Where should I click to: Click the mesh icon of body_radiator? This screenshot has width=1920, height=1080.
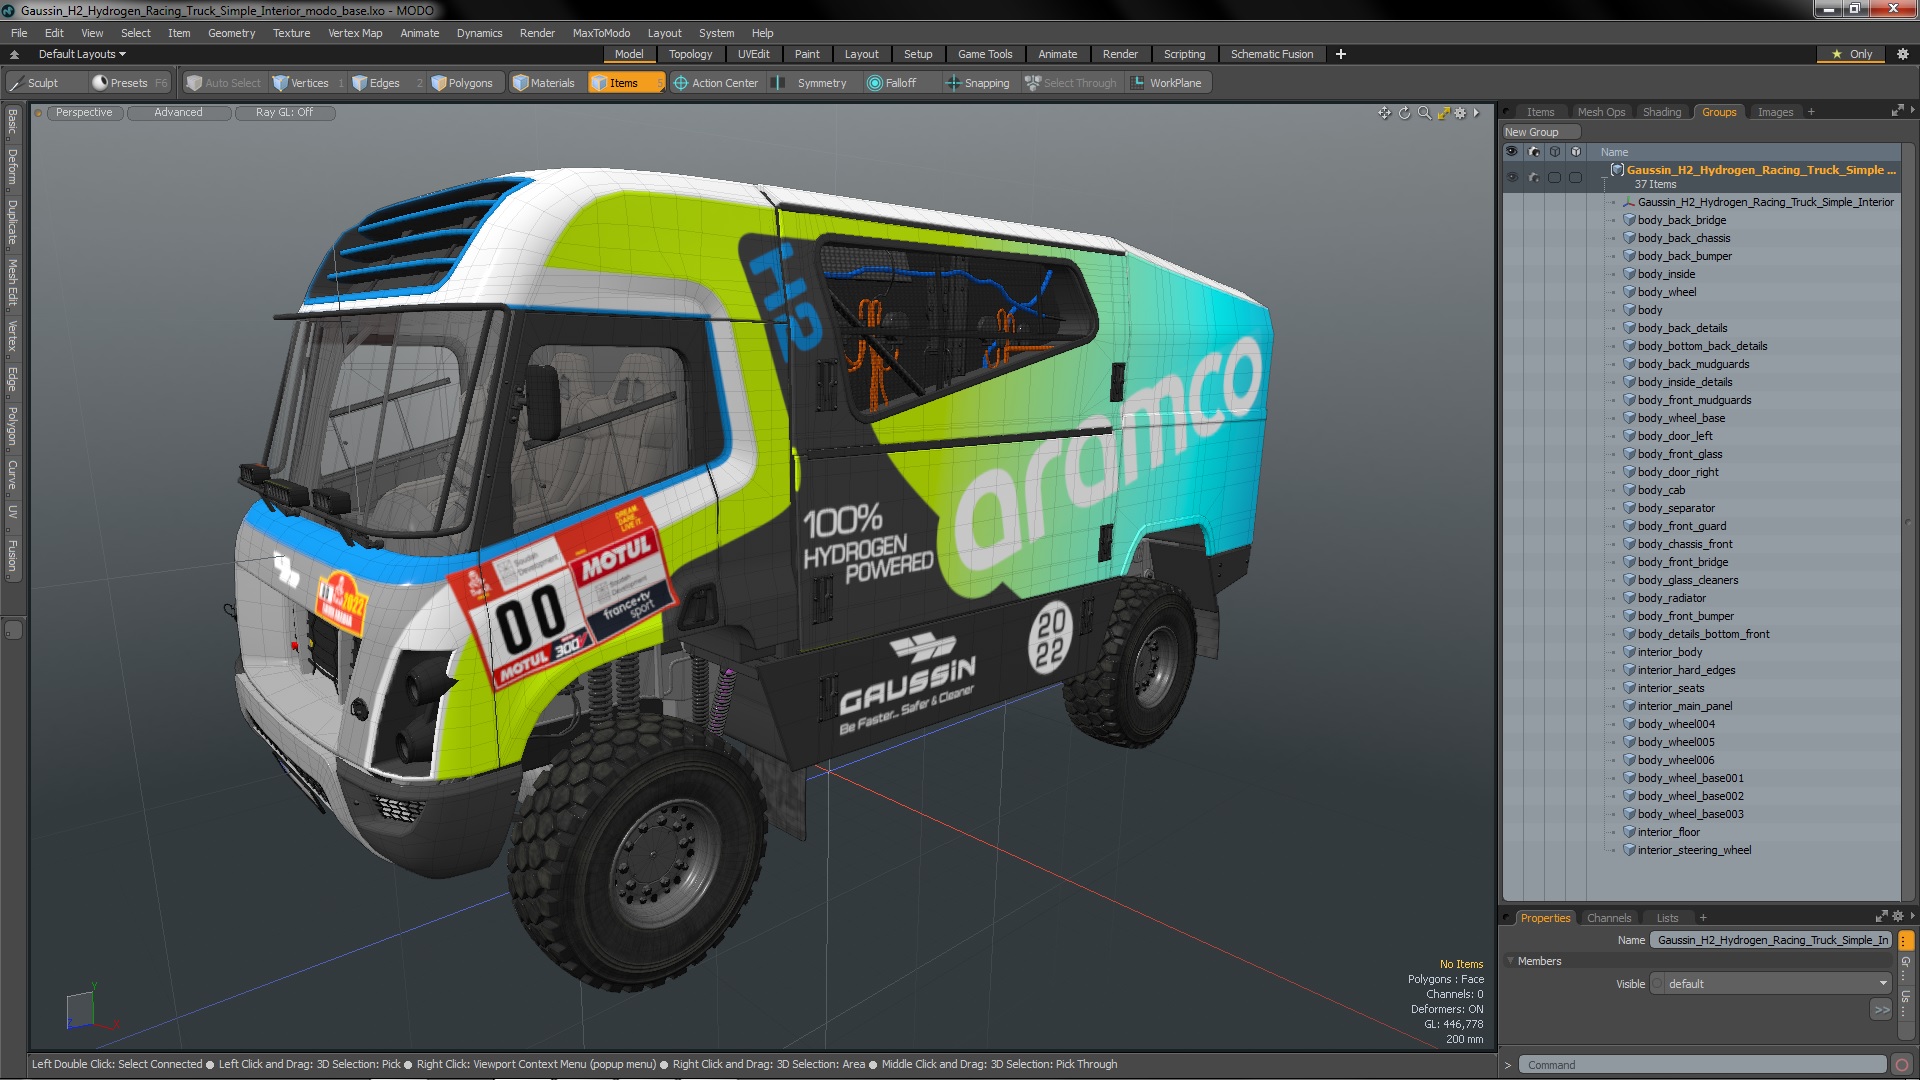(x=1629, y=598)
